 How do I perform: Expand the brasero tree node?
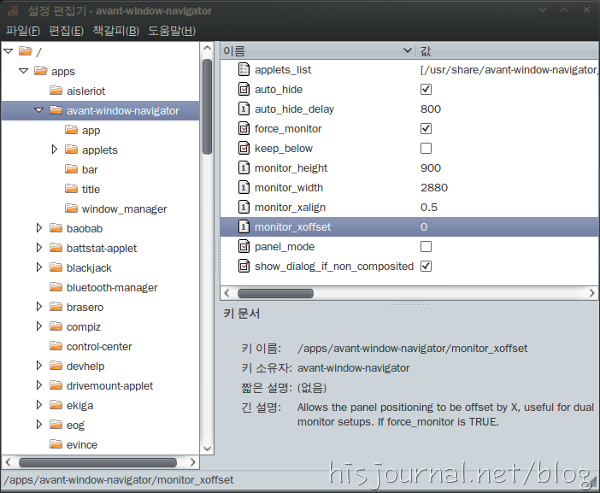click(x=39, y=307)
